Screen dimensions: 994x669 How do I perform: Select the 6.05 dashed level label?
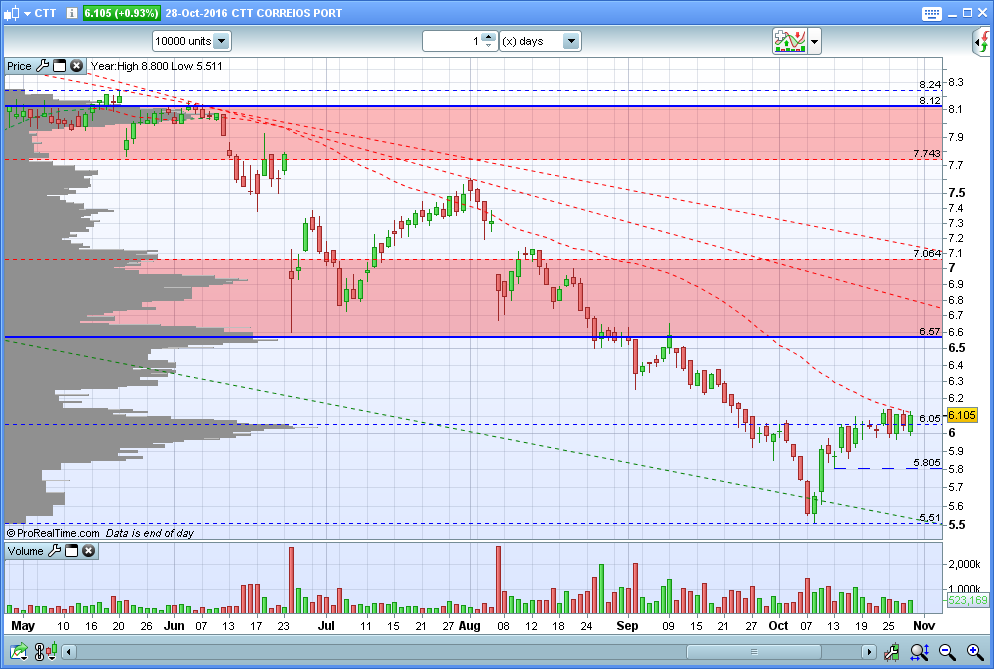tap(930, 418)
